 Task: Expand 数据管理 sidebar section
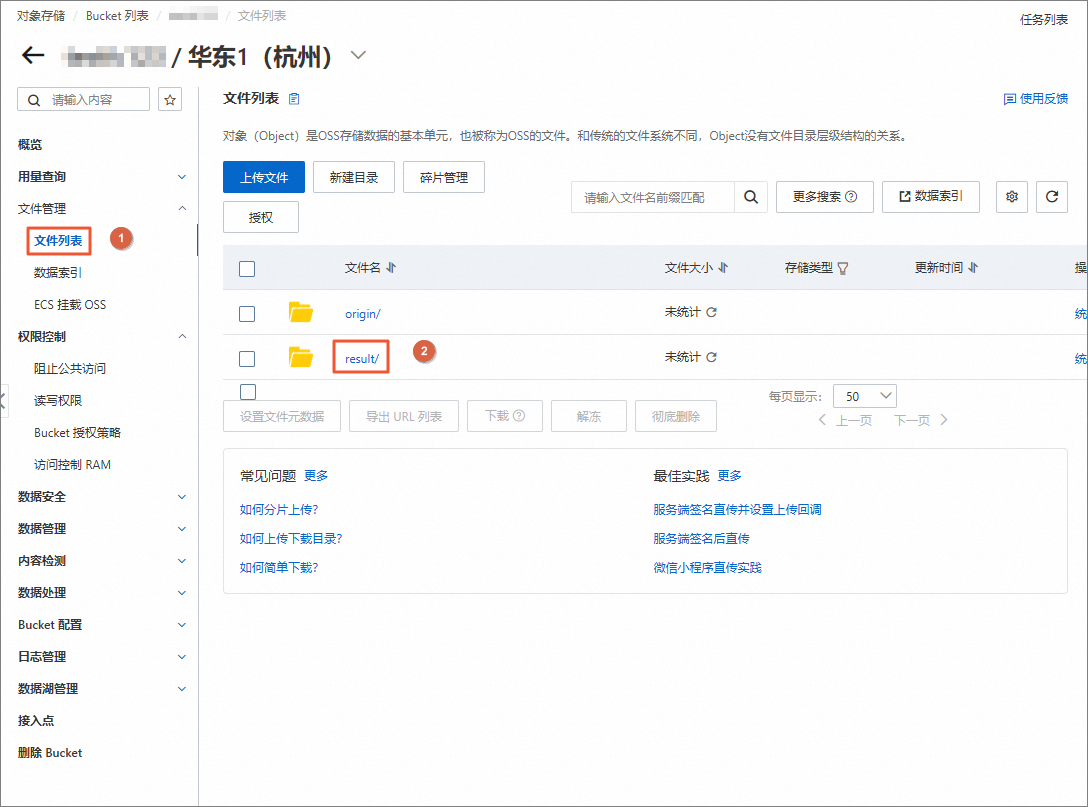[182, 529]
